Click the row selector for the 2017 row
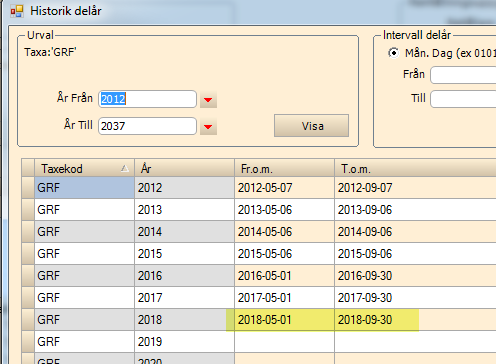496x364 pixels. click(28, 298)
